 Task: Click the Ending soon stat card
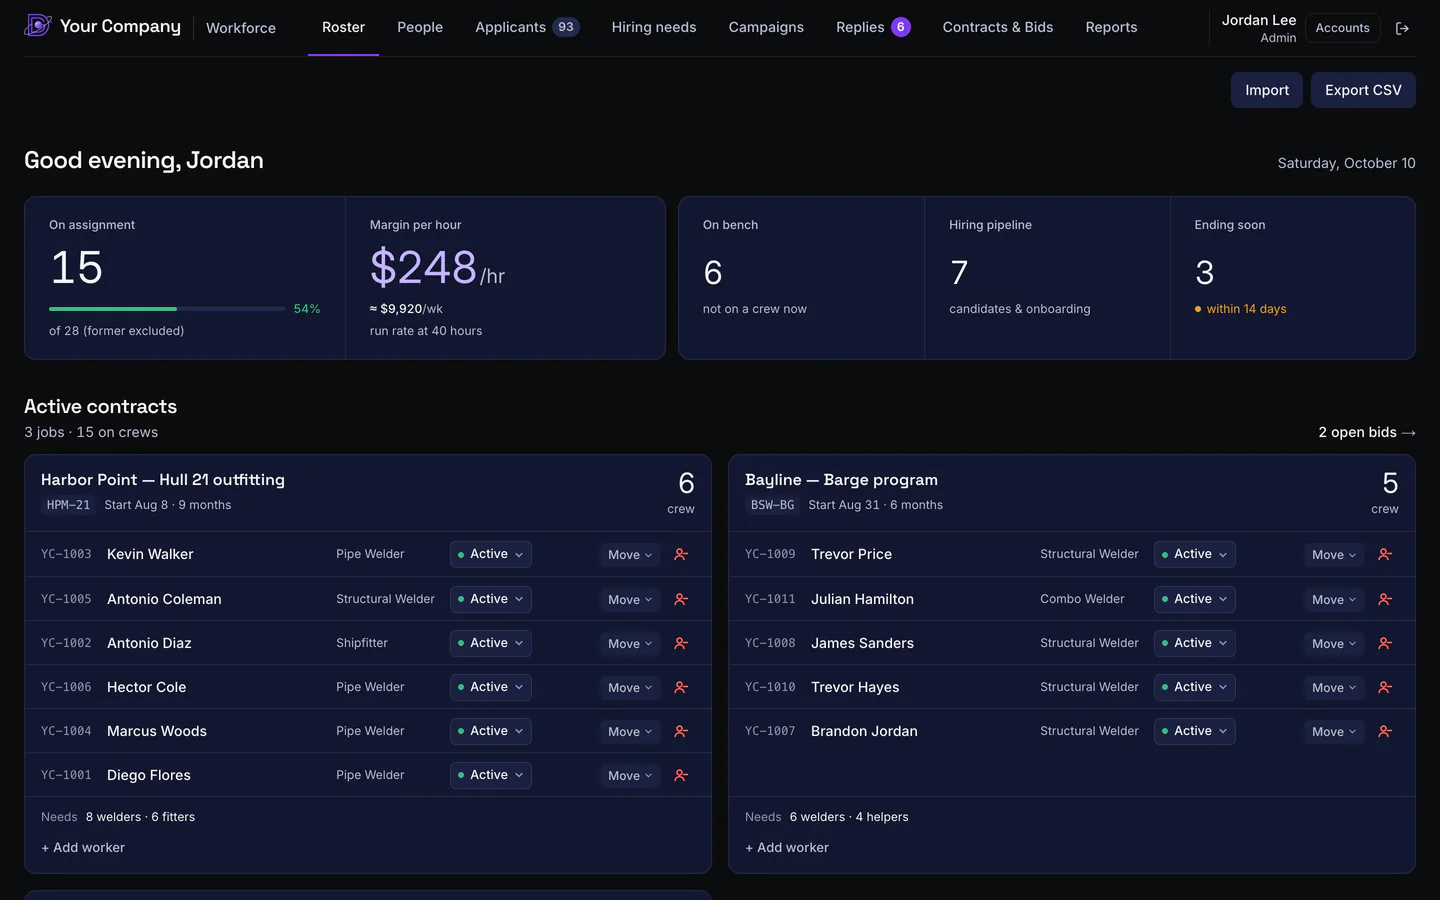[x=1293, y=278]
